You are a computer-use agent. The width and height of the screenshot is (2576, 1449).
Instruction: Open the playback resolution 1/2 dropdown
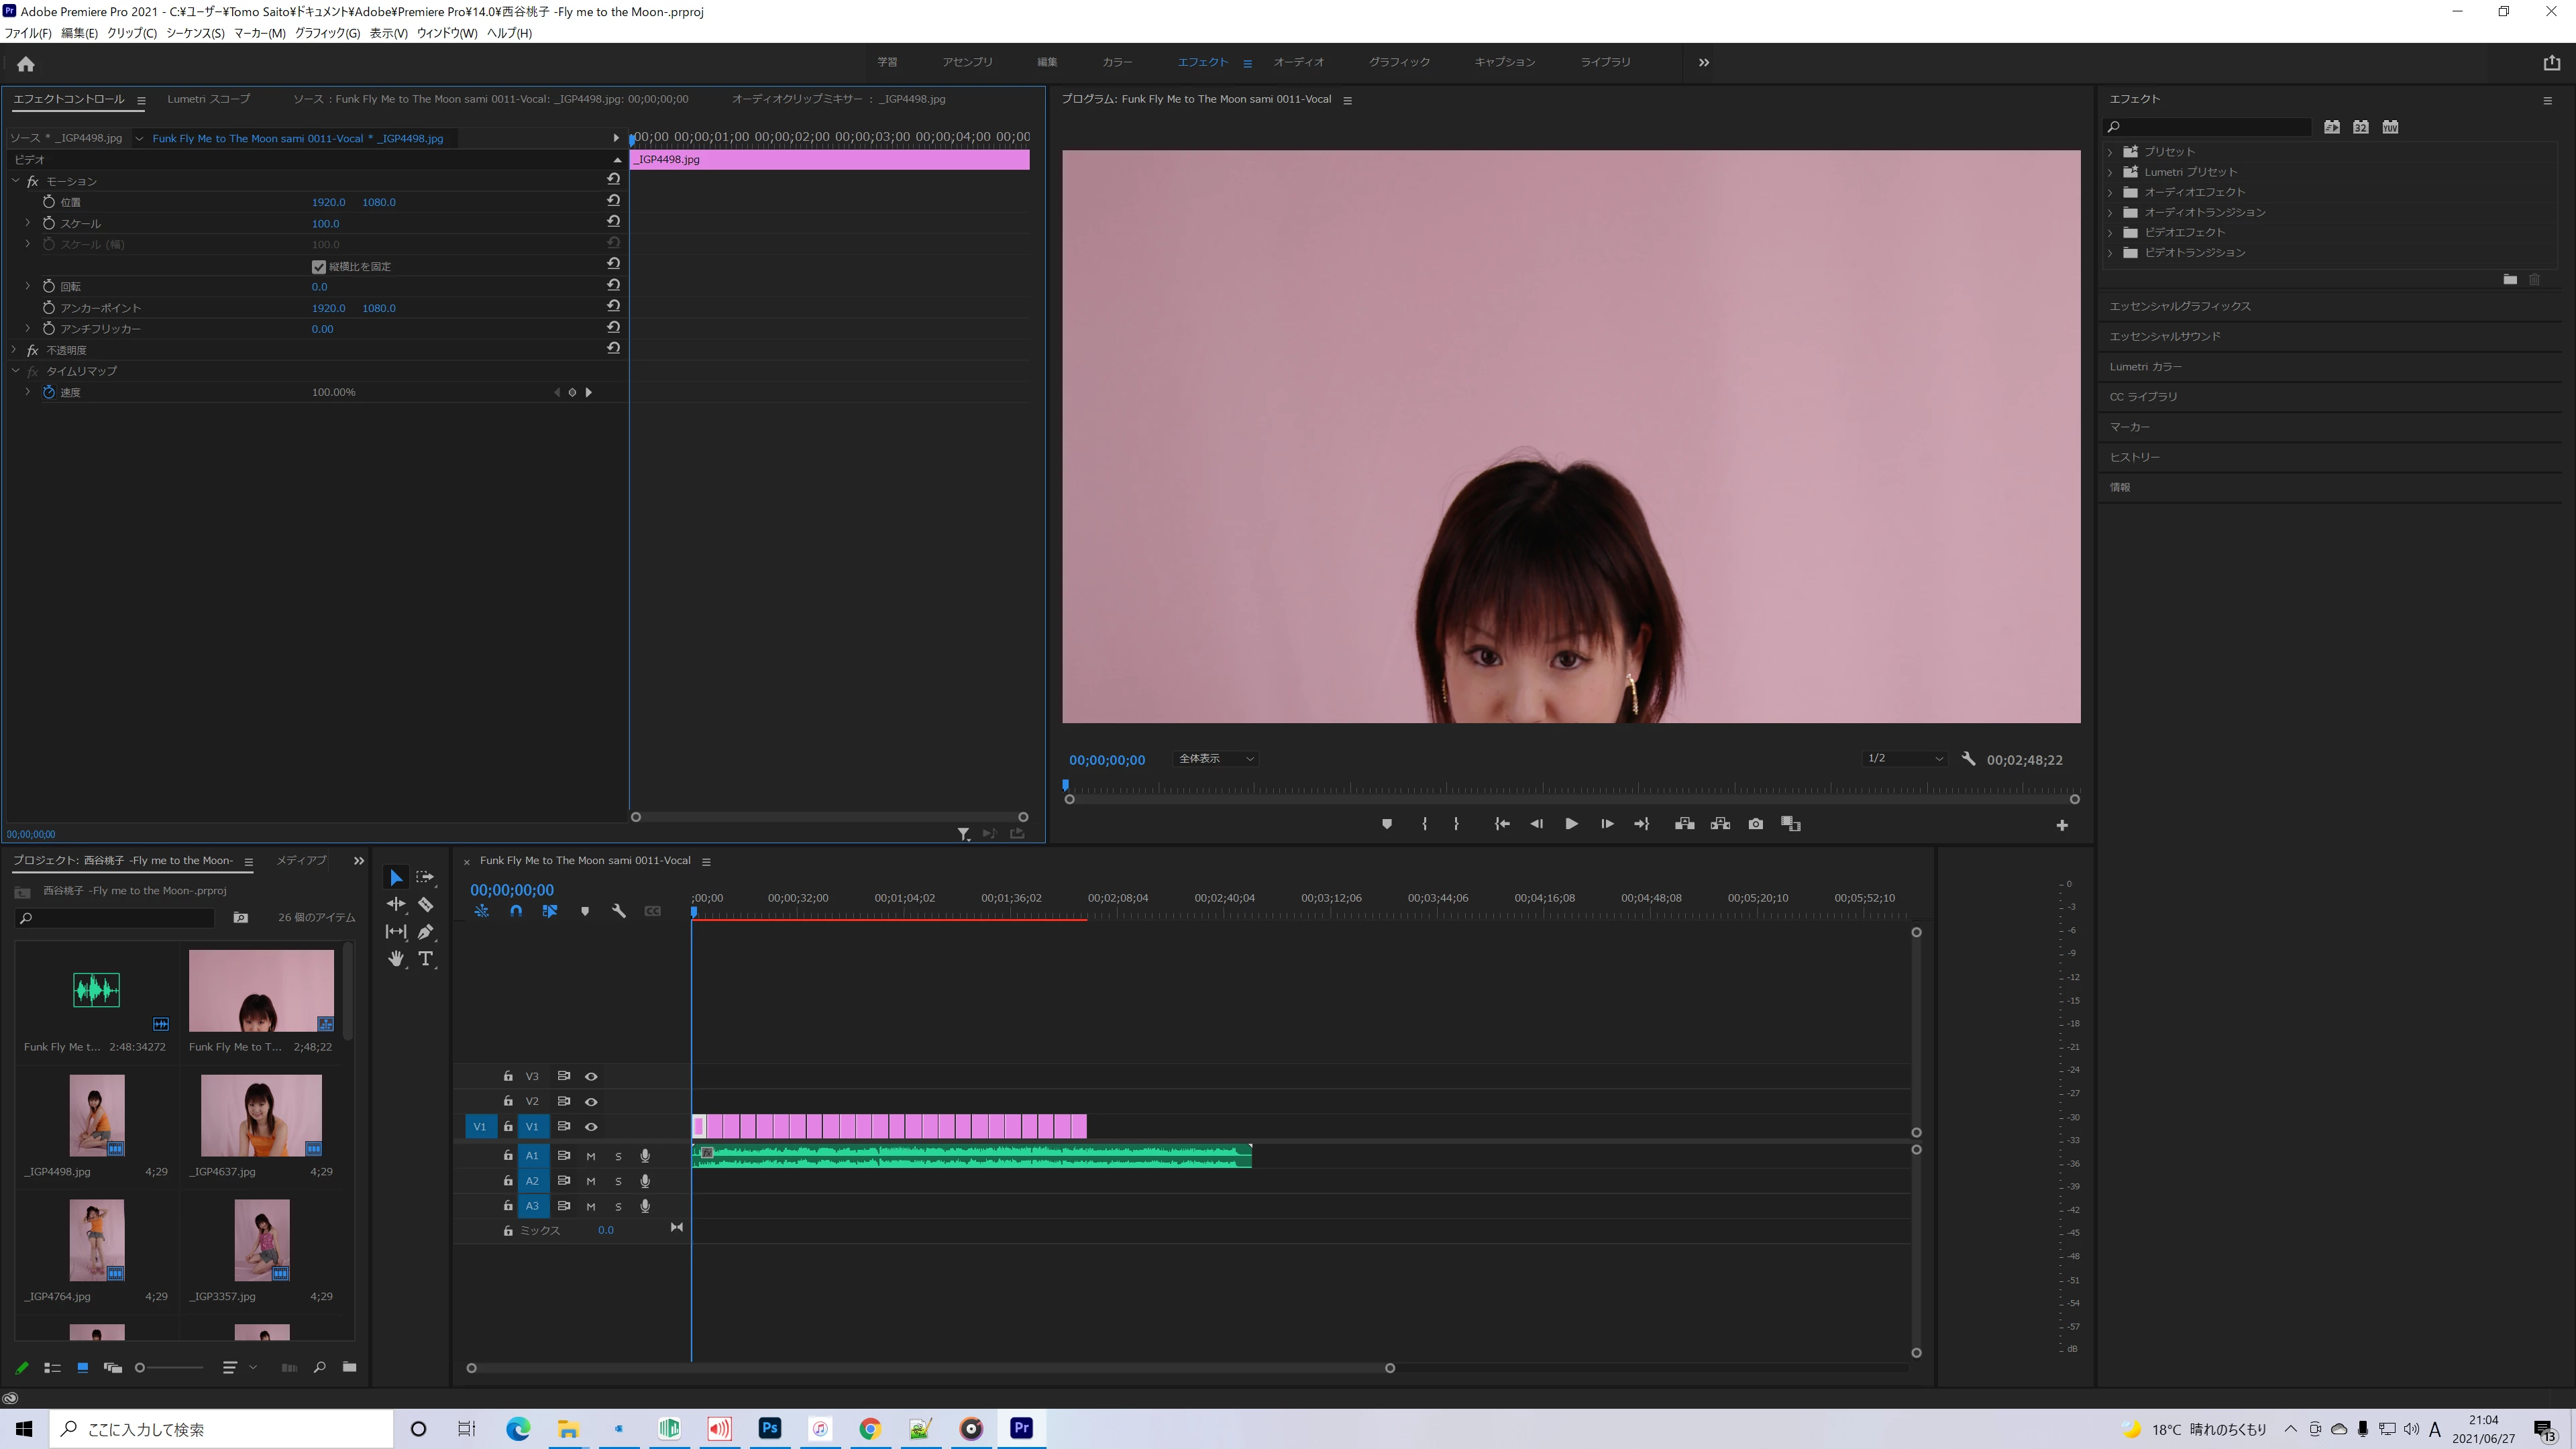(1905, 758)
